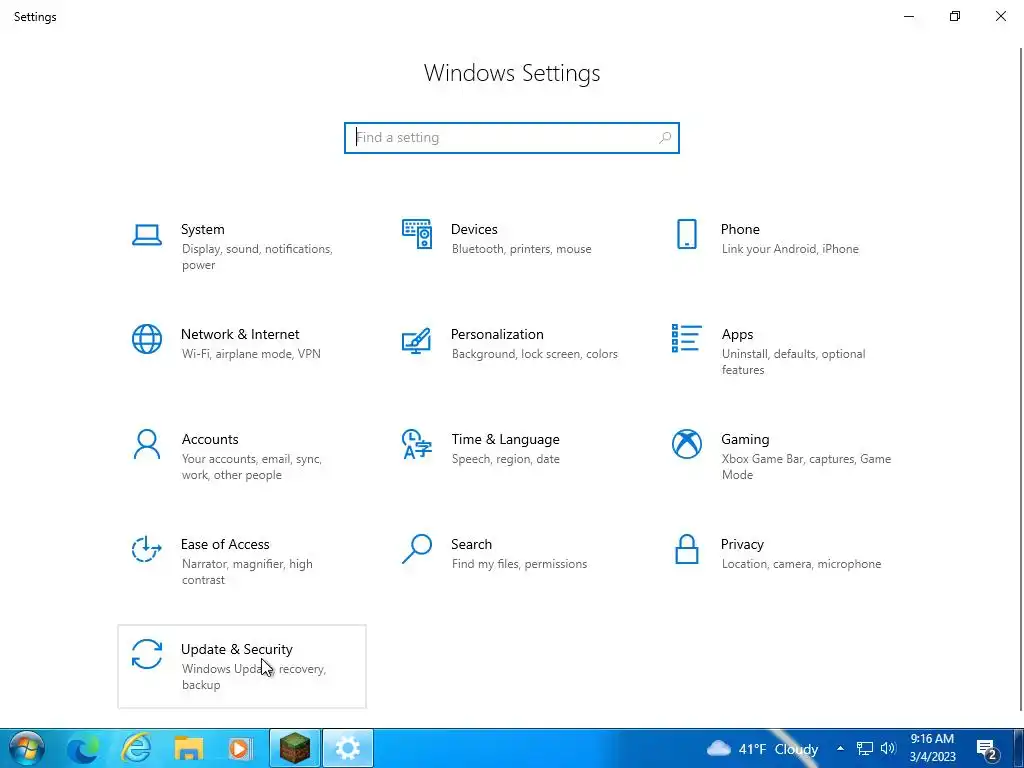Open File Explorer folder on taskbar
The height and width of the screenshot is (768, 1024).
click(189, 748)
